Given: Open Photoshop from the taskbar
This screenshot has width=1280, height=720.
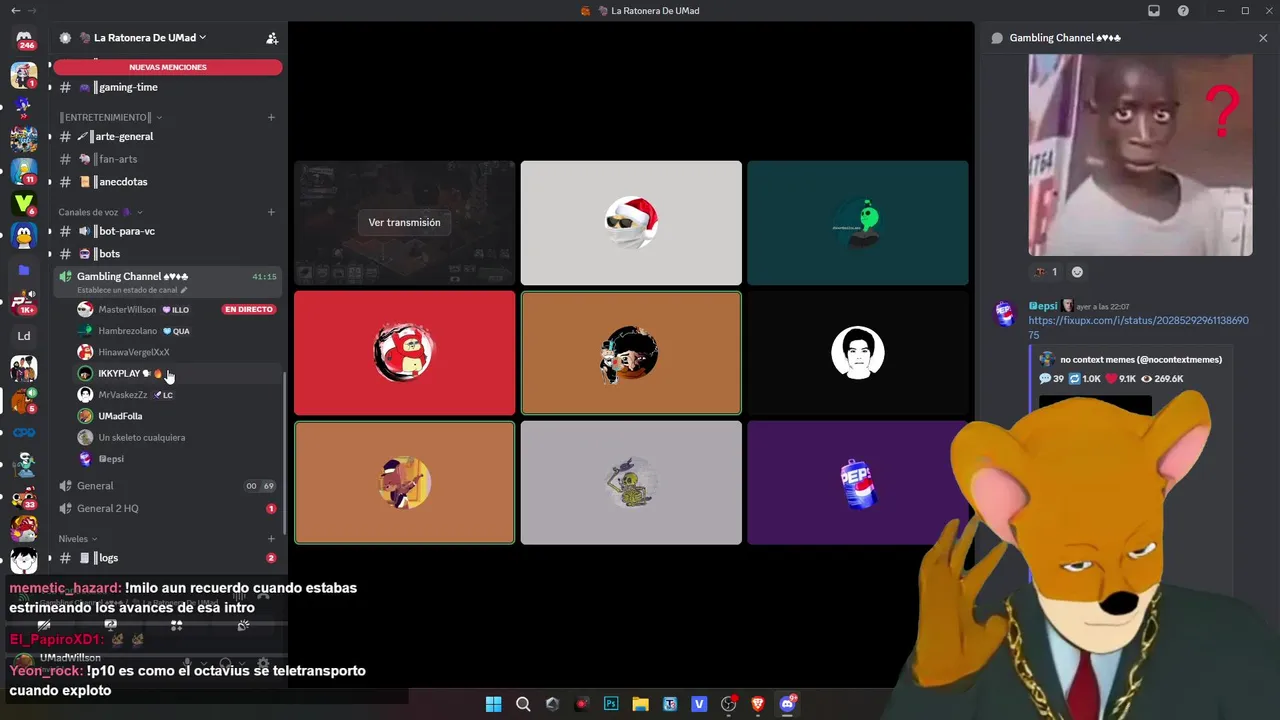Looking at the screenshot, I should coord(611,704).
